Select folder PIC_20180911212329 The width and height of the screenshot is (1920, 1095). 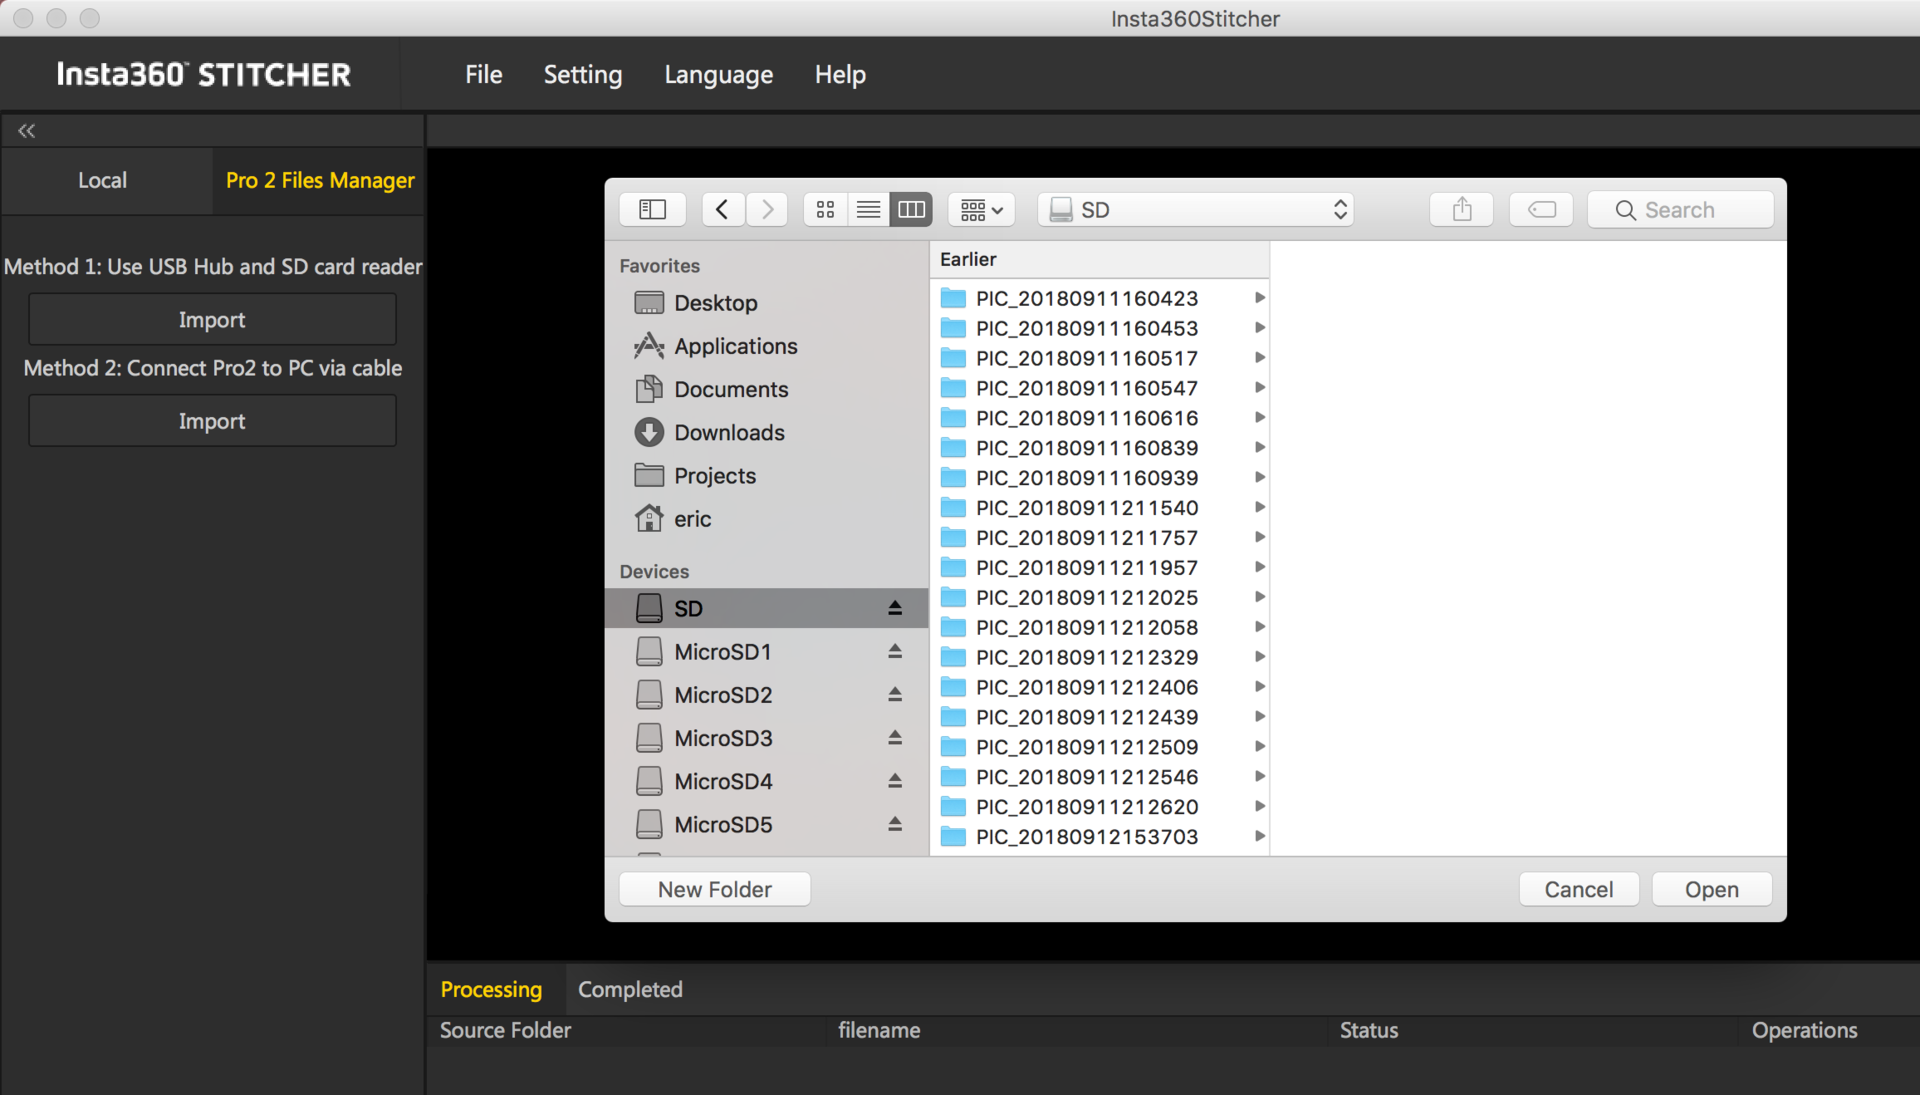[x=1100, y=658]
